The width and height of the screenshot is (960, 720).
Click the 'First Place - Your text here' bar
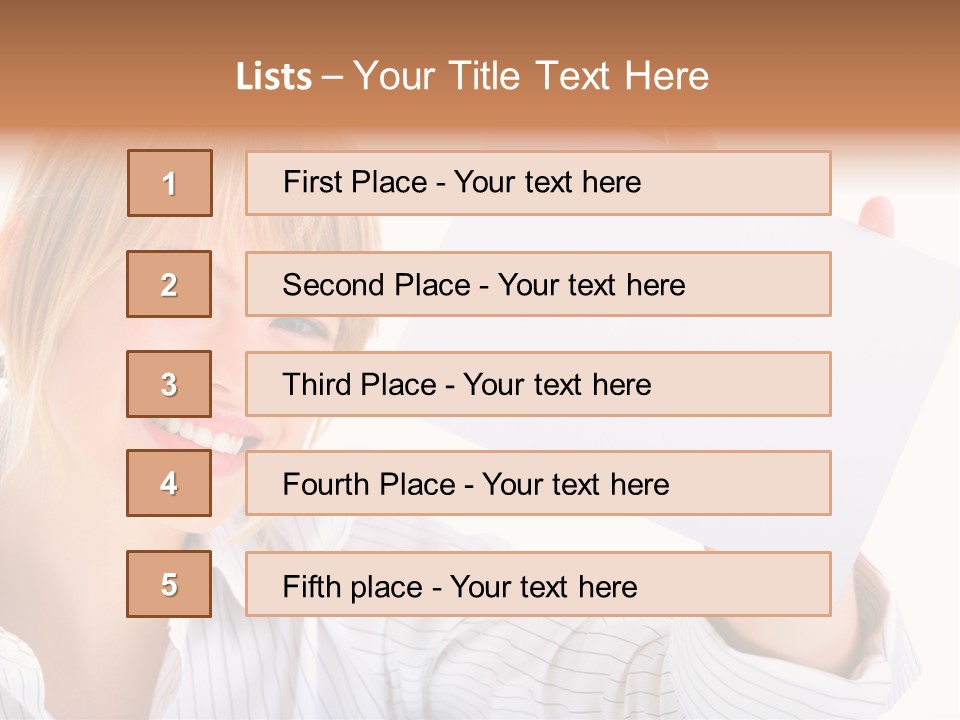point(538,183)
